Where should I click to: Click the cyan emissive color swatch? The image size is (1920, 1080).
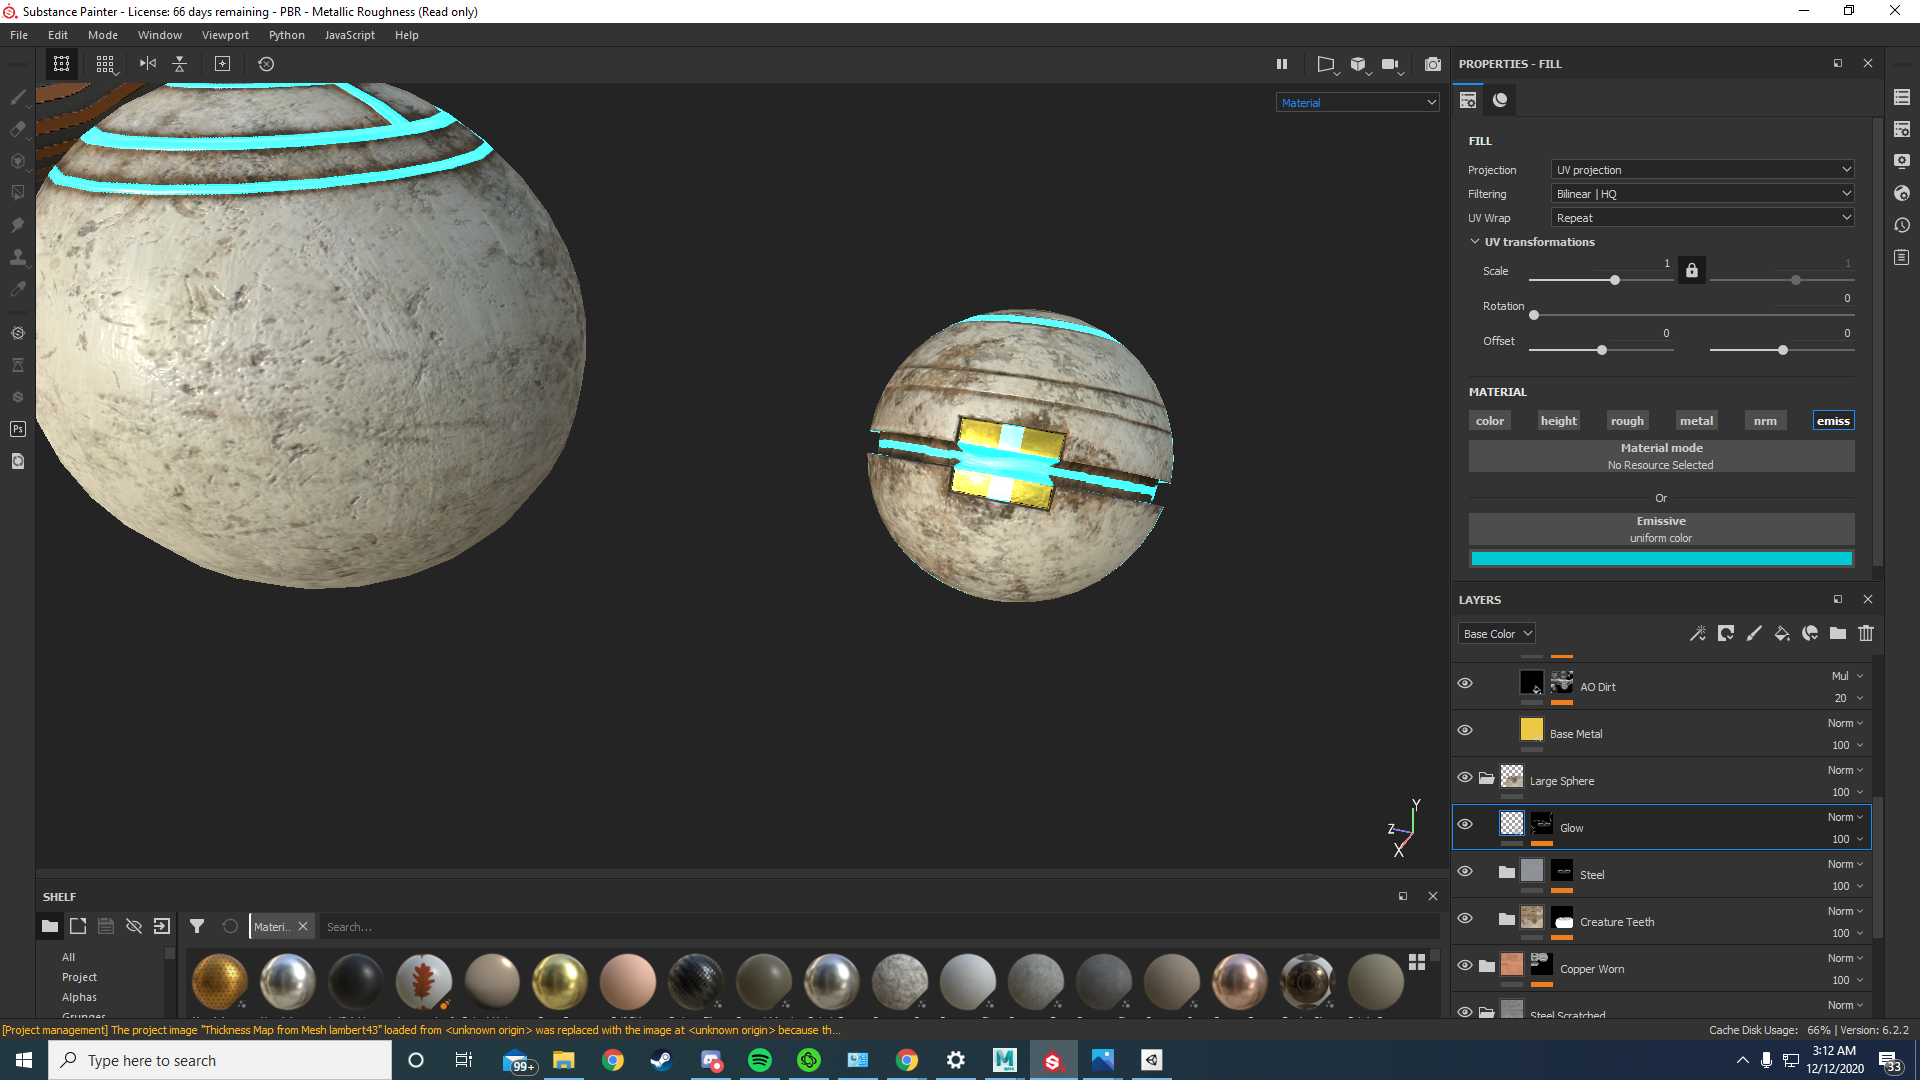point(1660,559)
